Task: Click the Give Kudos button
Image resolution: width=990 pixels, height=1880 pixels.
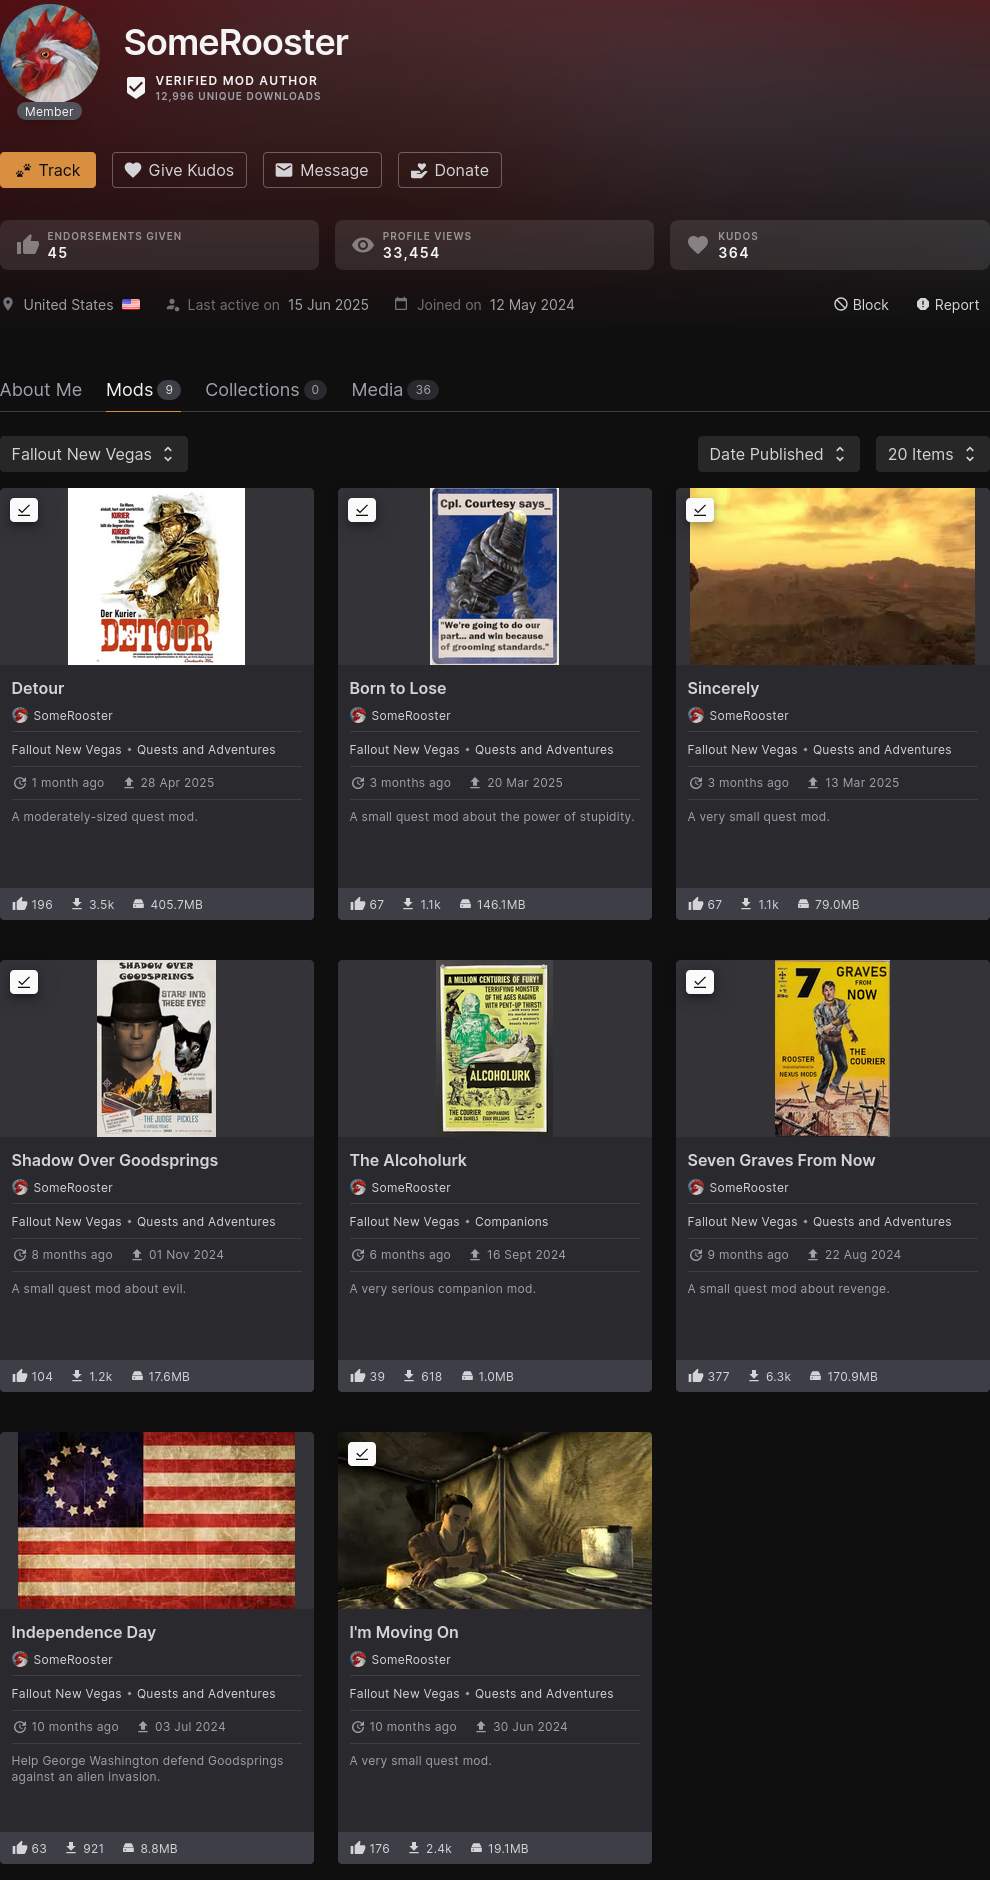Action: pyautogui.click(x=179, y=170)
